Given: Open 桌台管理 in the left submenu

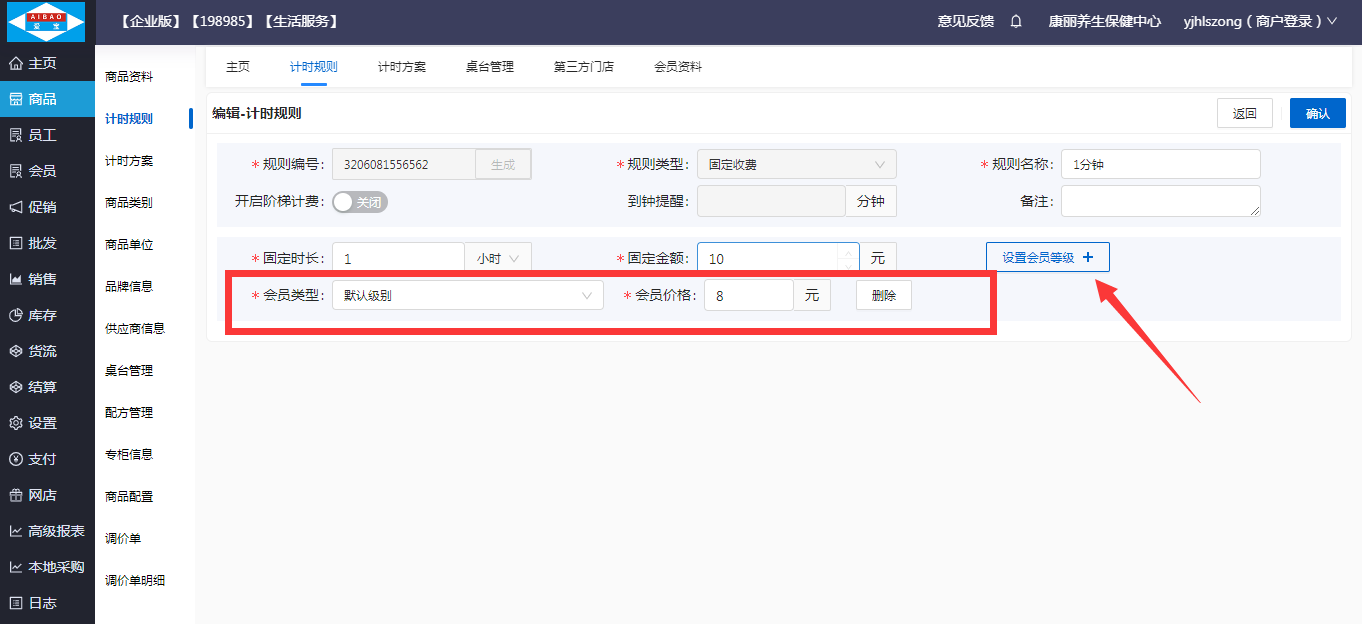Looking at the screenshot, I should pyautogui.click(x=129, y=370).
